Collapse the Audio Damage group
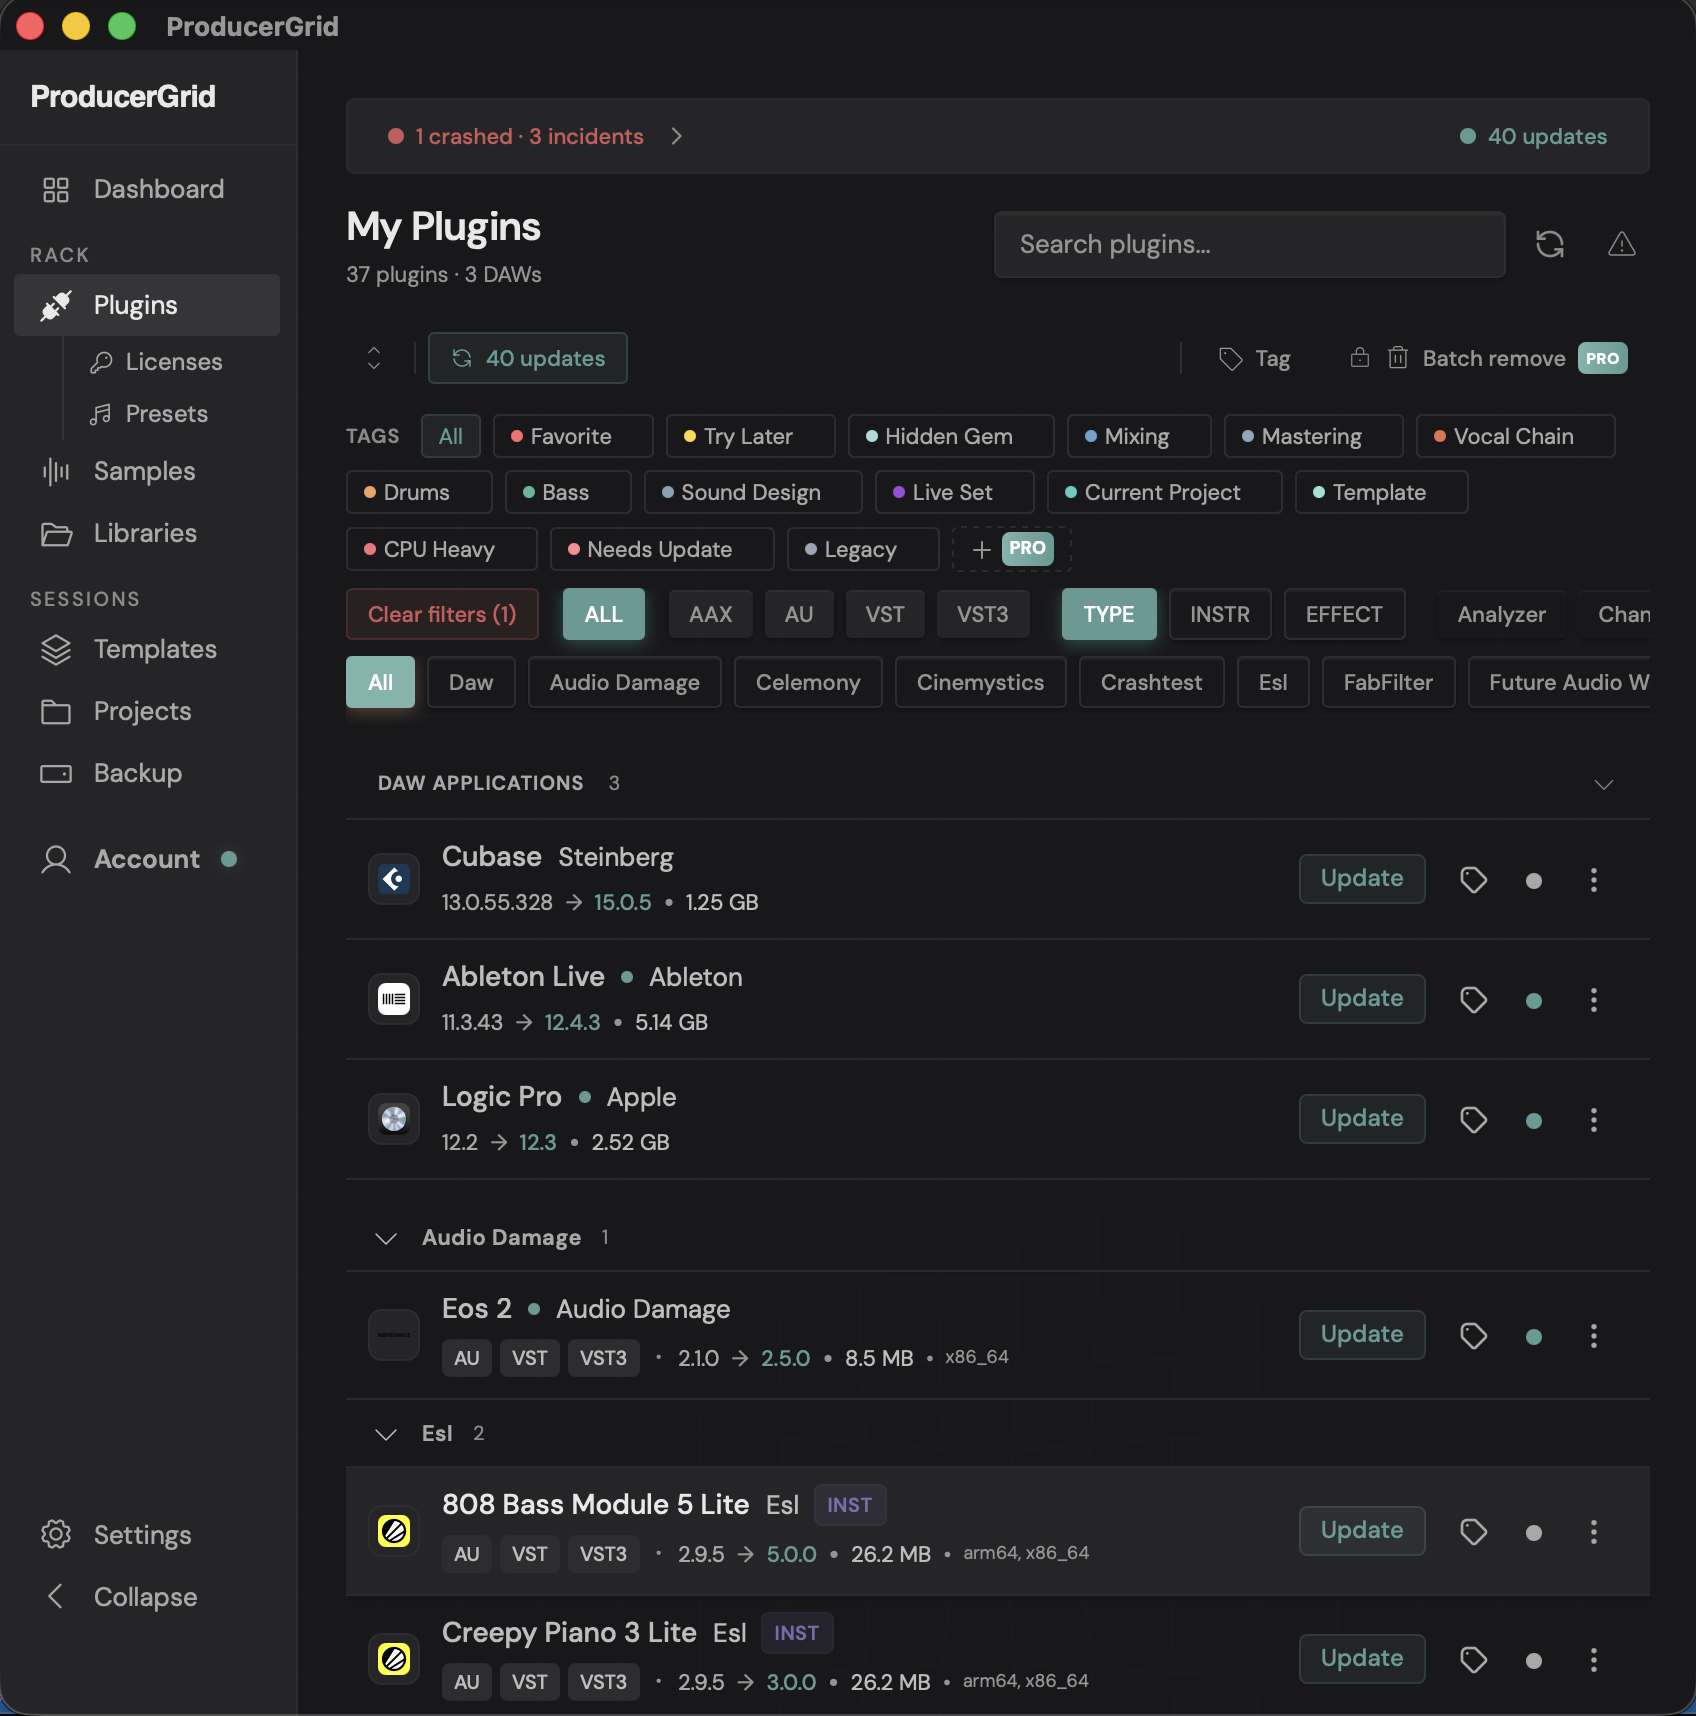 point(386,1238)
